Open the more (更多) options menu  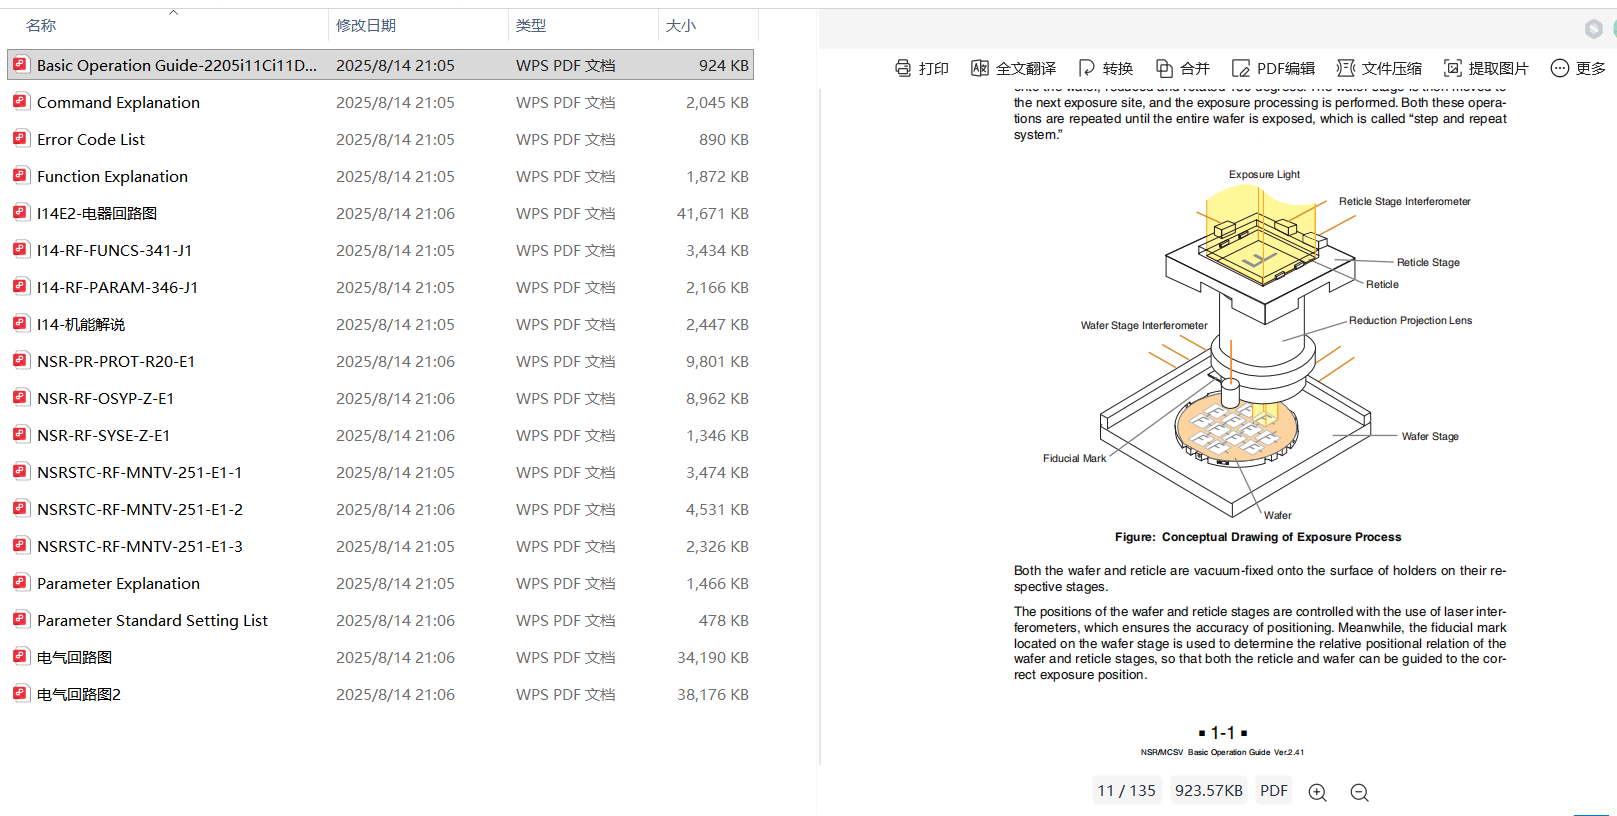[x=1578, y=68]
